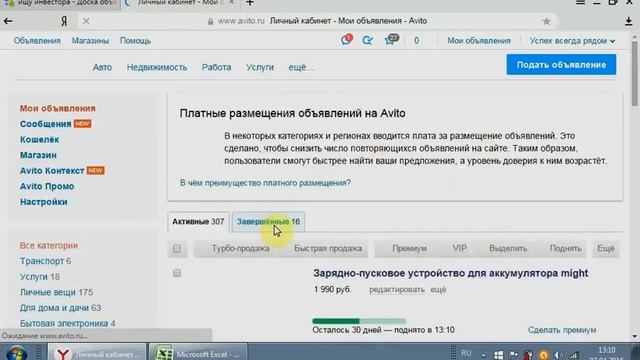Go to Мои объявления in header

479,41
